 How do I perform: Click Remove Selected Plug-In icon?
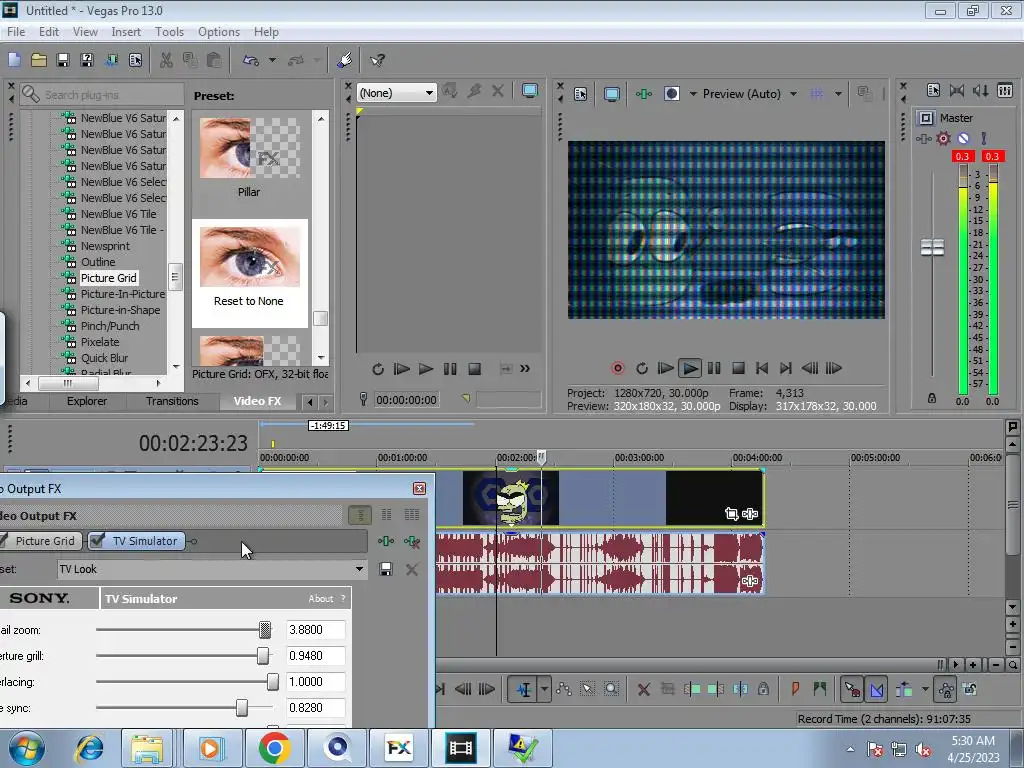click(411, 541)
